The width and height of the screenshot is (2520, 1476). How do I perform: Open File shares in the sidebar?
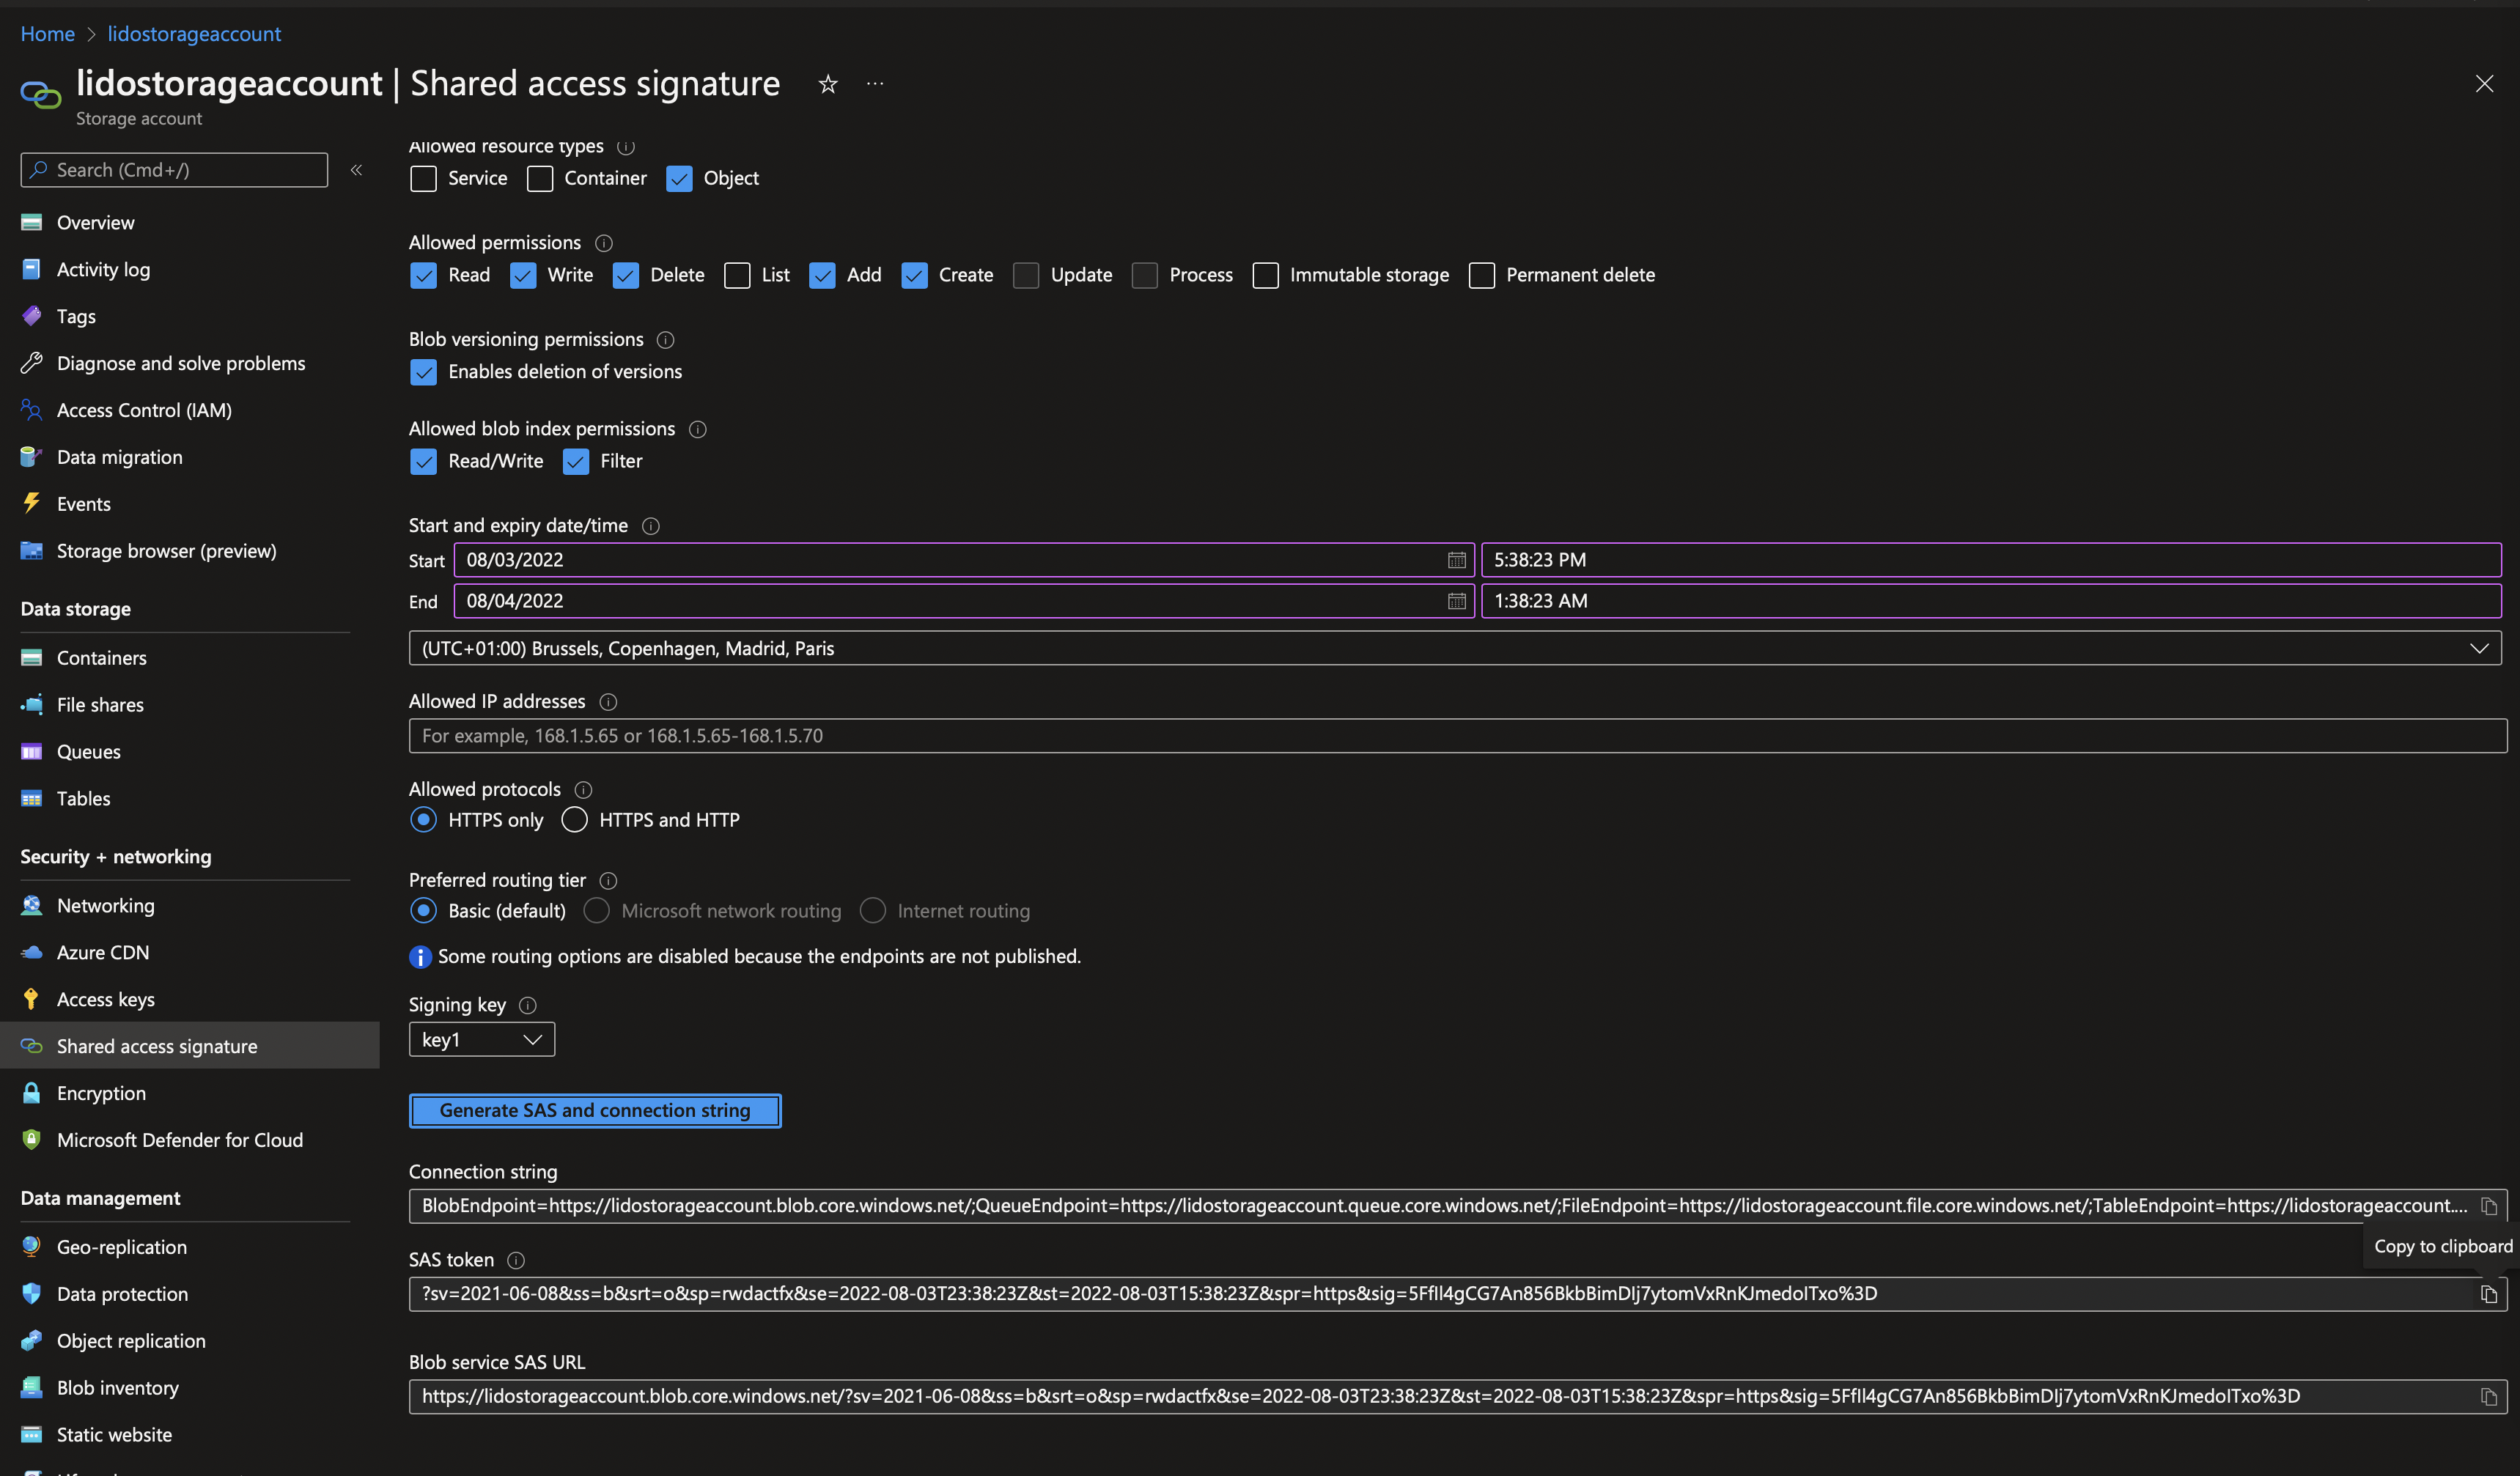(x=100, y=706)
